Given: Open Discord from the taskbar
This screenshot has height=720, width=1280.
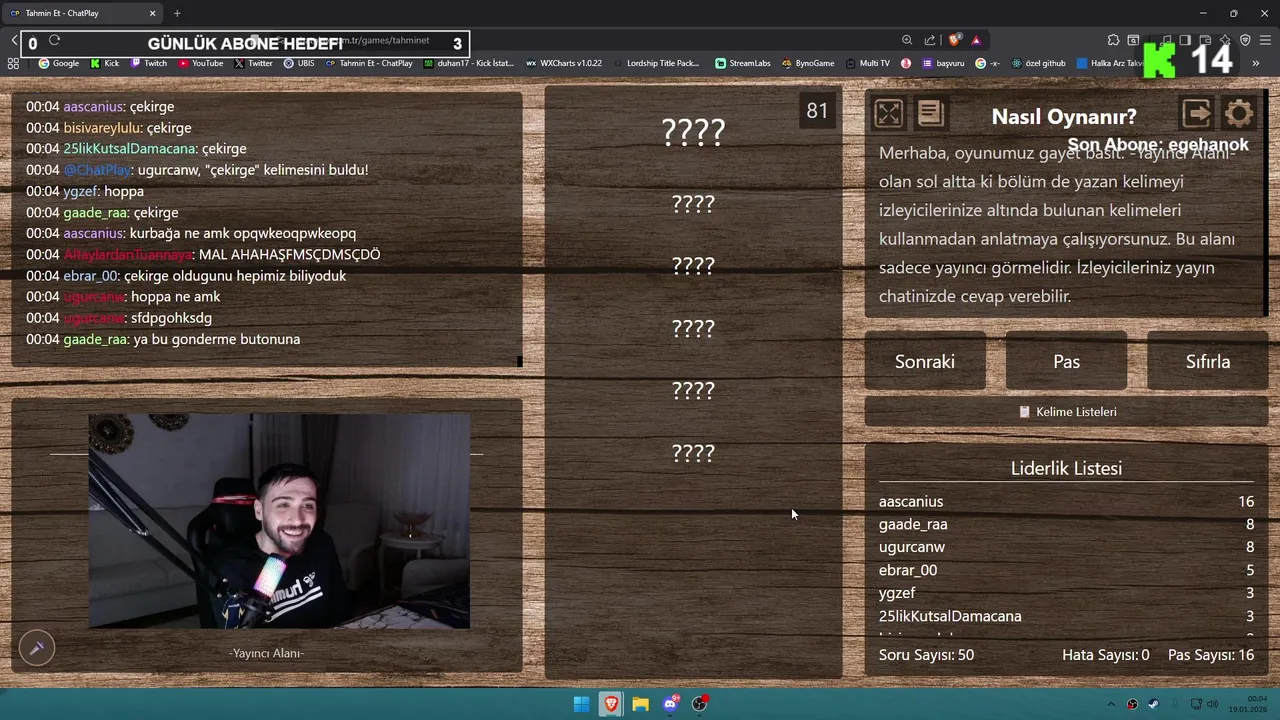Looking at the screenshot, I should tap(670, 704).
